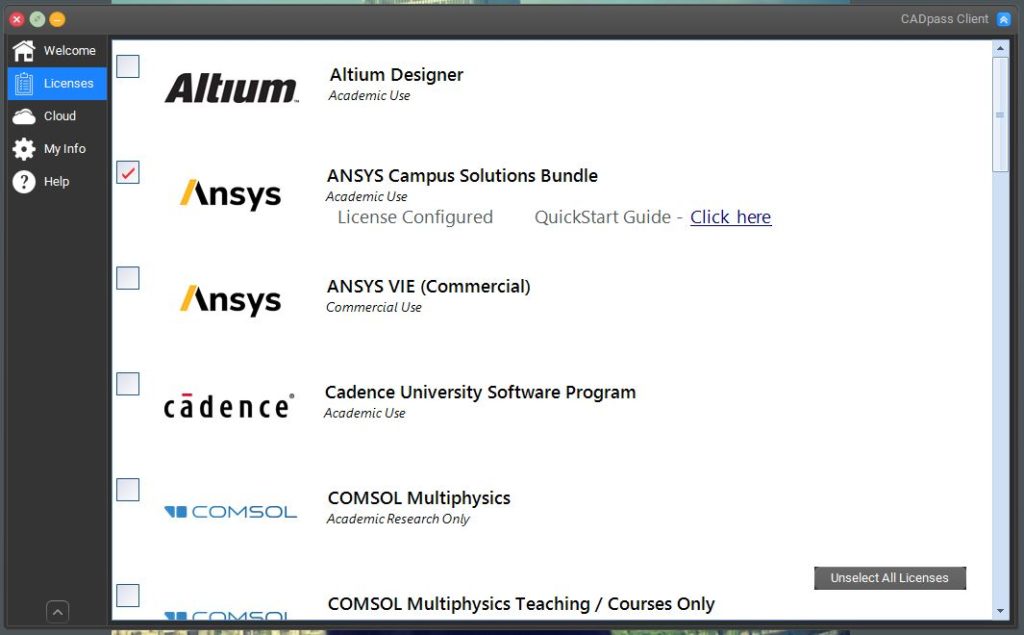Click 'Academic Research Only' label
The height and width of the screenshot is (635, 1024).
398,519
